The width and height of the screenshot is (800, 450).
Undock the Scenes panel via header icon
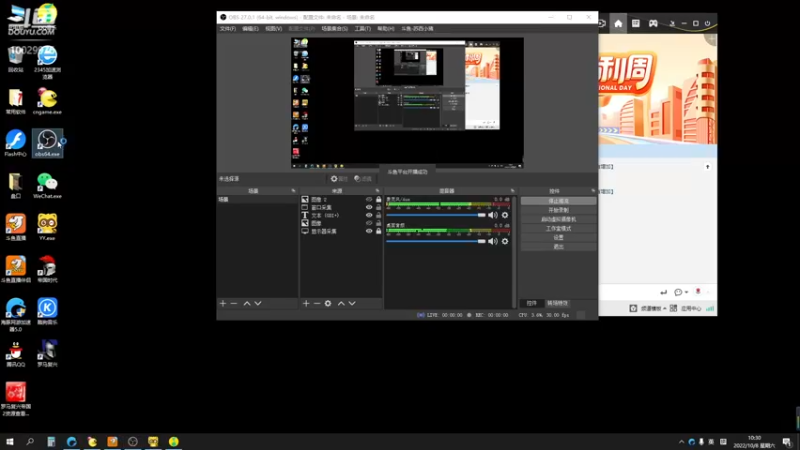(293, 191)
